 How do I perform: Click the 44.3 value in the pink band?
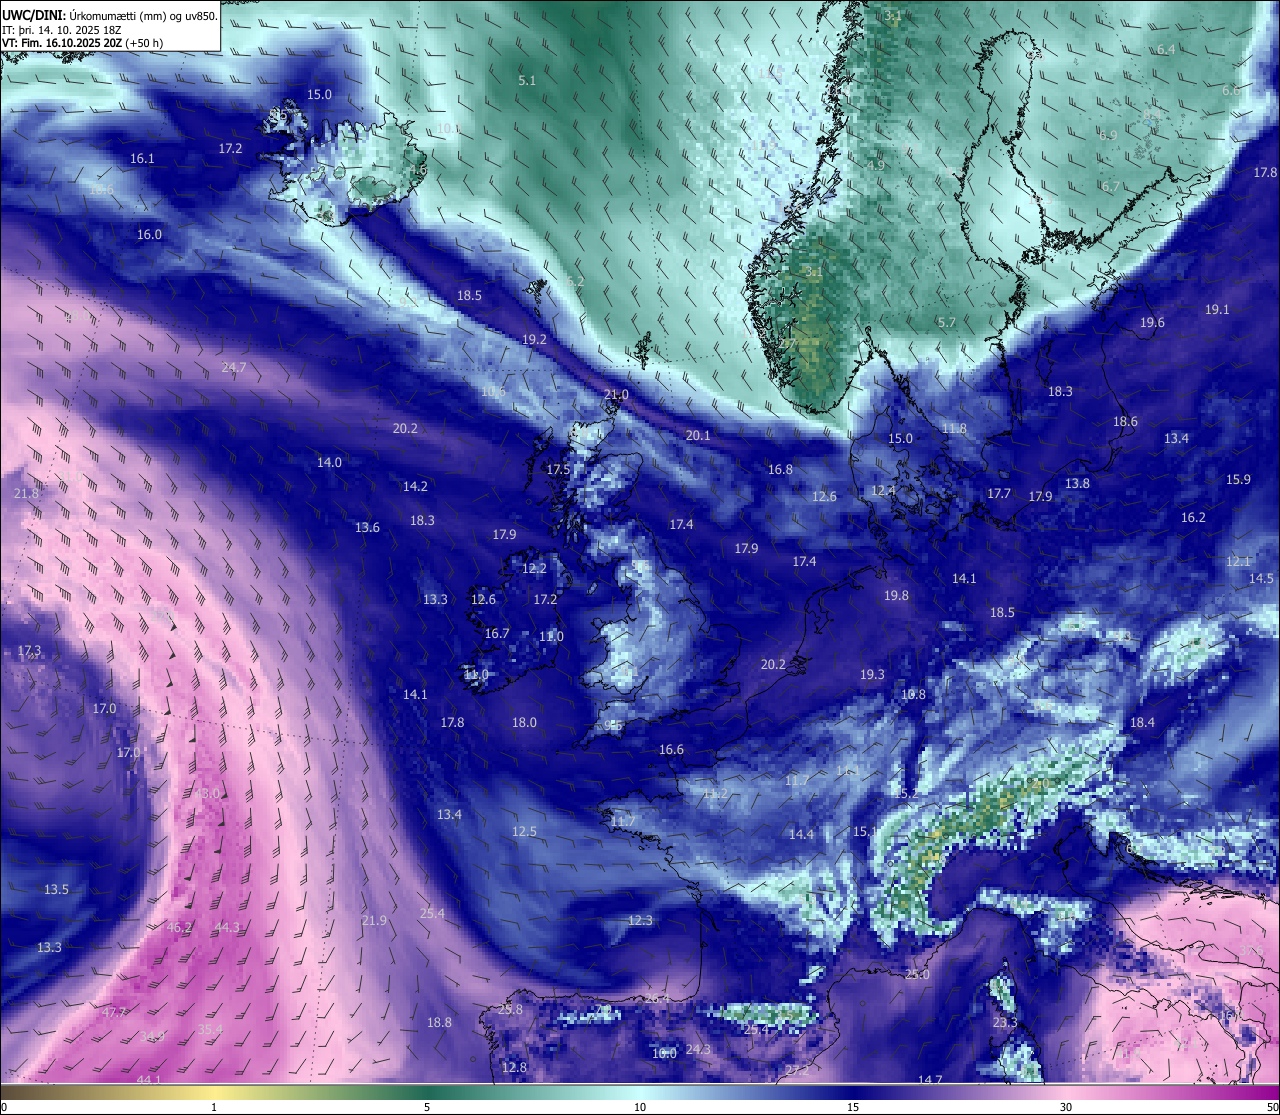(x=227, y=927)
